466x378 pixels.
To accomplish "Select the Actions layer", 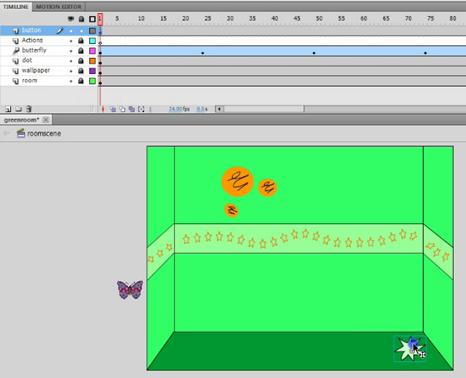I will (x=32, y=40).
